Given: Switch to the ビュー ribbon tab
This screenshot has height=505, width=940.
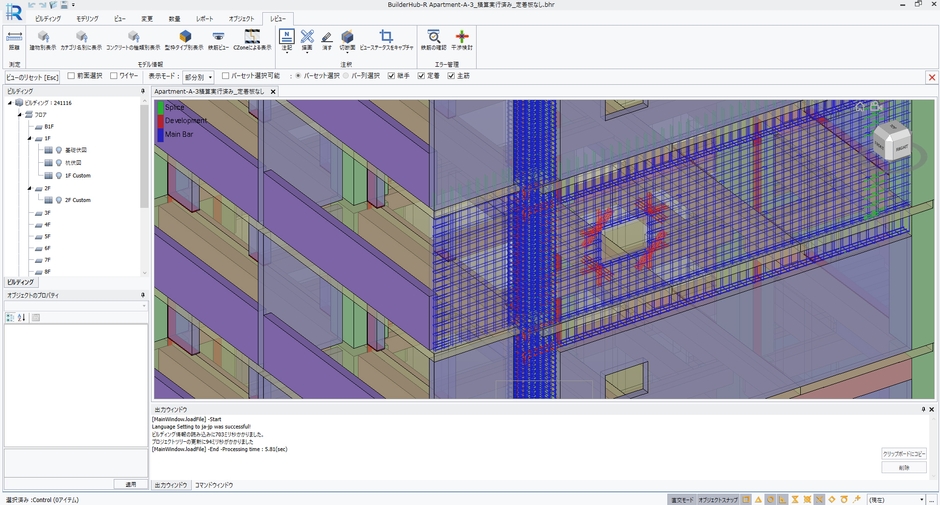Looking at the screenshot, I should coord(120,19).
